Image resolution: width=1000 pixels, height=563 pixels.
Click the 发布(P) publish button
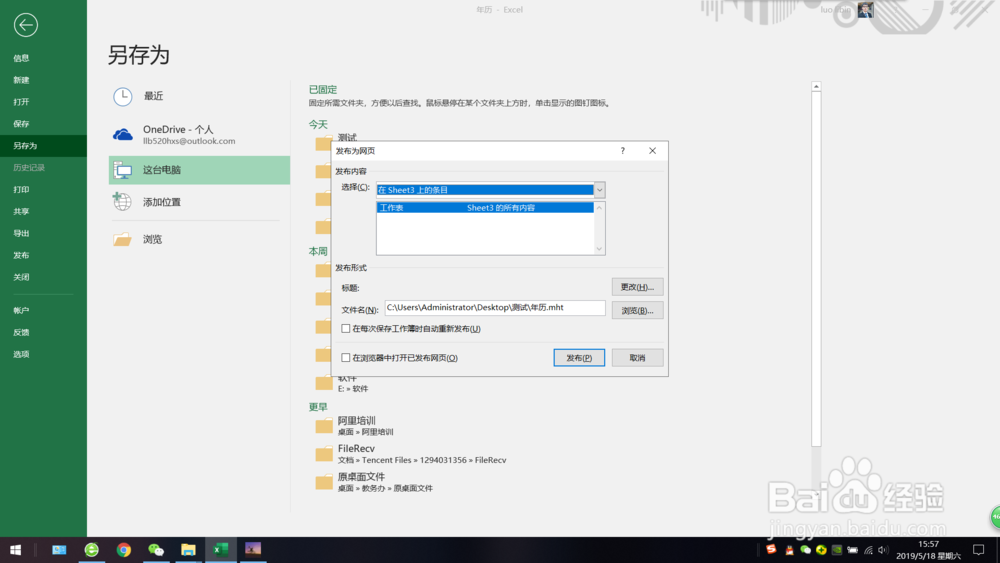(x=579, y=358)
